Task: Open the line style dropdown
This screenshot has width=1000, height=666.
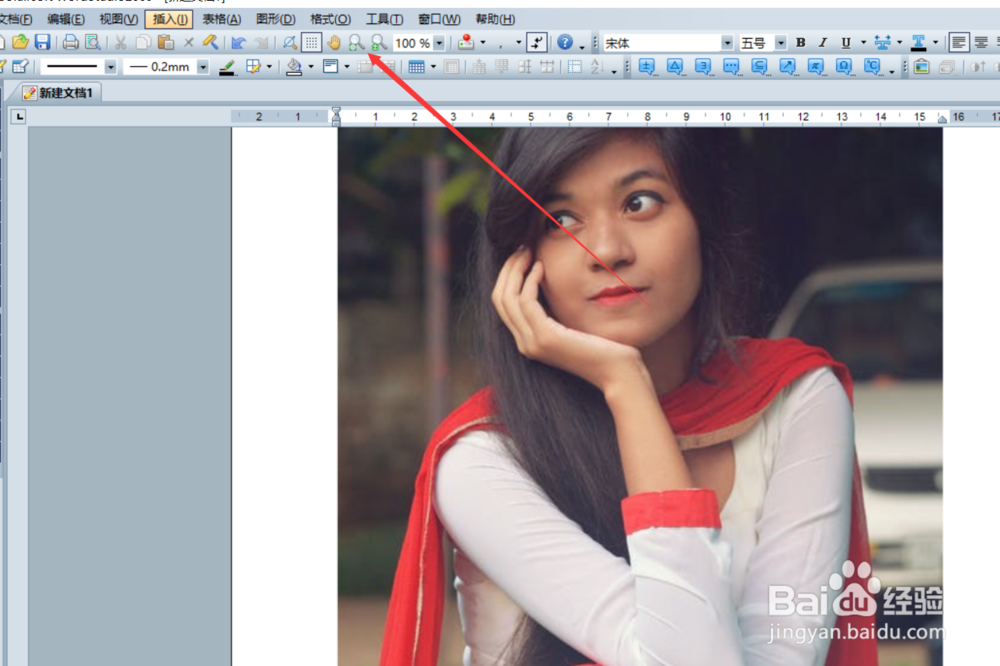Action: click(110, 67)
